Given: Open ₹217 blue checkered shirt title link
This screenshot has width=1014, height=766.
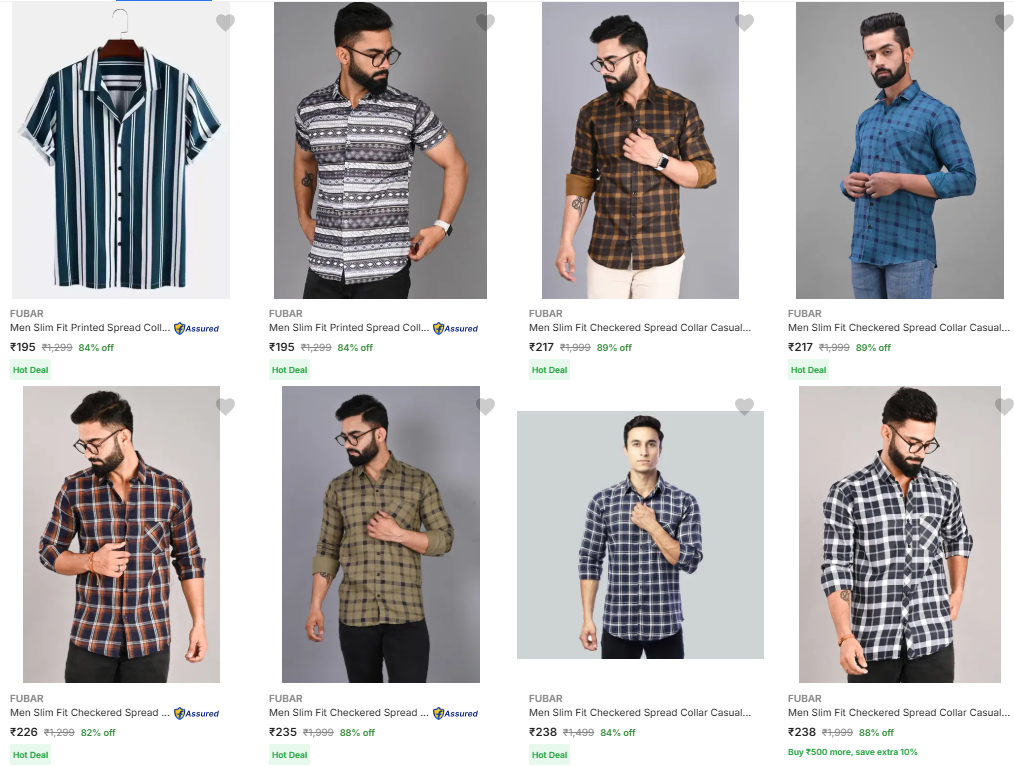Looking at the screenshot, I should (x=898, y=328).
